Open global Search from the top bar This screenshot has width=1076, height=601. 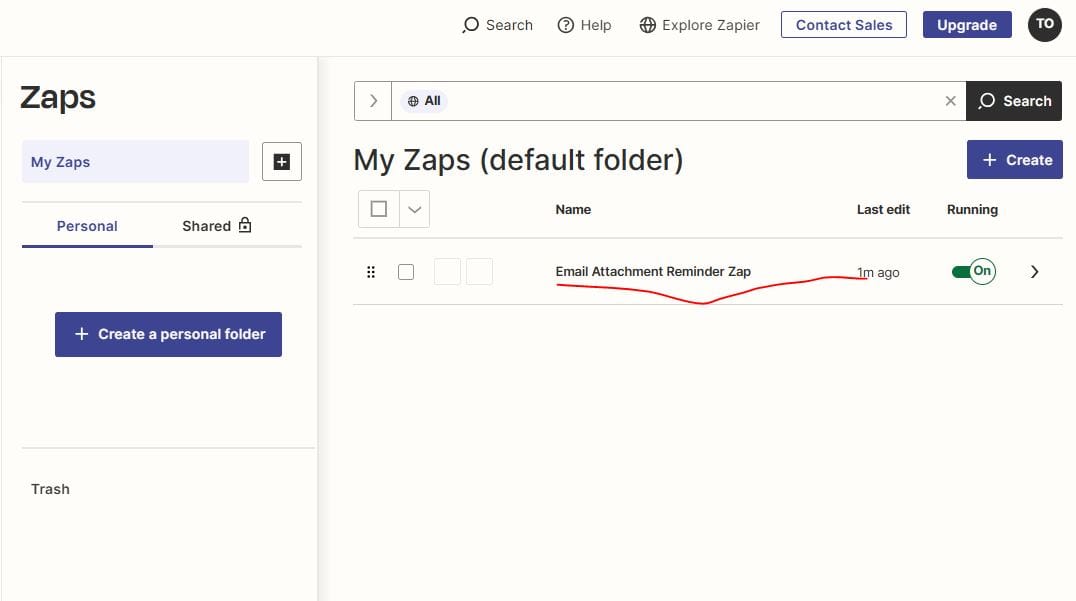pos(497,24)
